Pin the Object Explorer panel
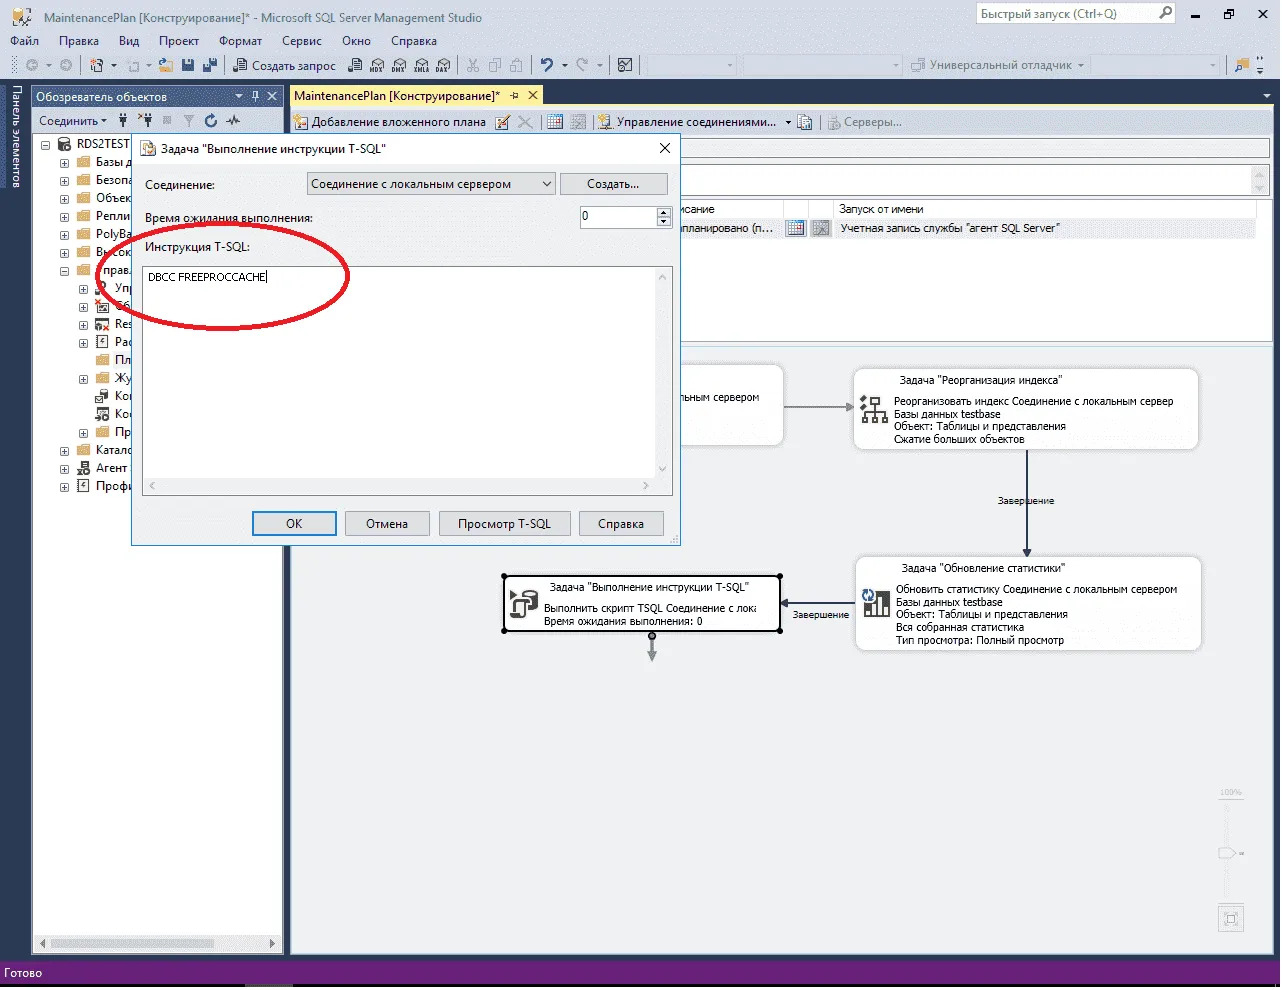 [x=255, y=96]
